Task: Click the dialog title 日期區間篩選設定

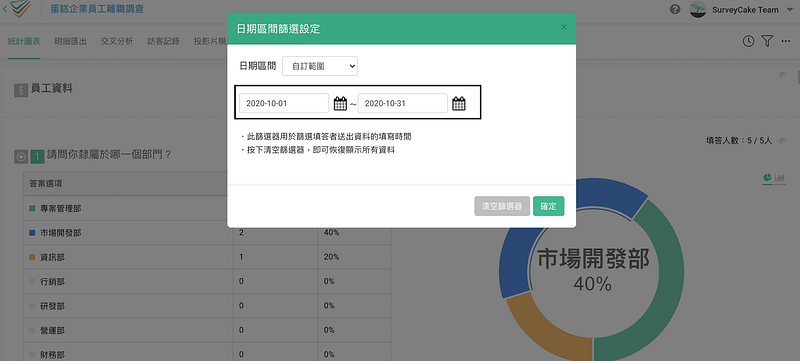Action: 279,29
